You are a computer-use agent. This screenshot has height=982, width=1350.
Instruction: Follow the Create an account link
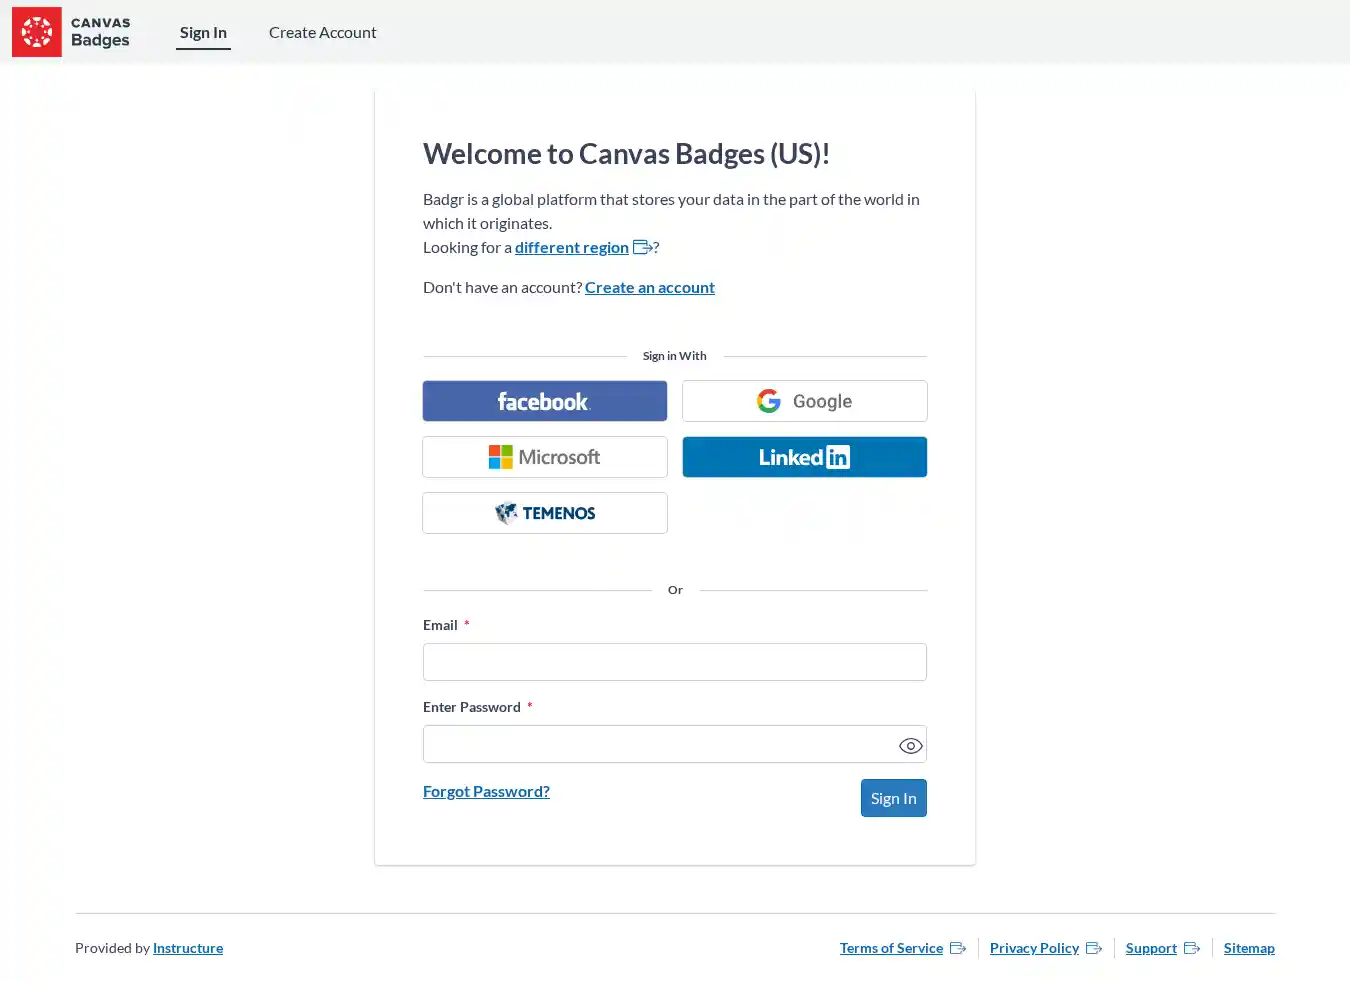649,287
